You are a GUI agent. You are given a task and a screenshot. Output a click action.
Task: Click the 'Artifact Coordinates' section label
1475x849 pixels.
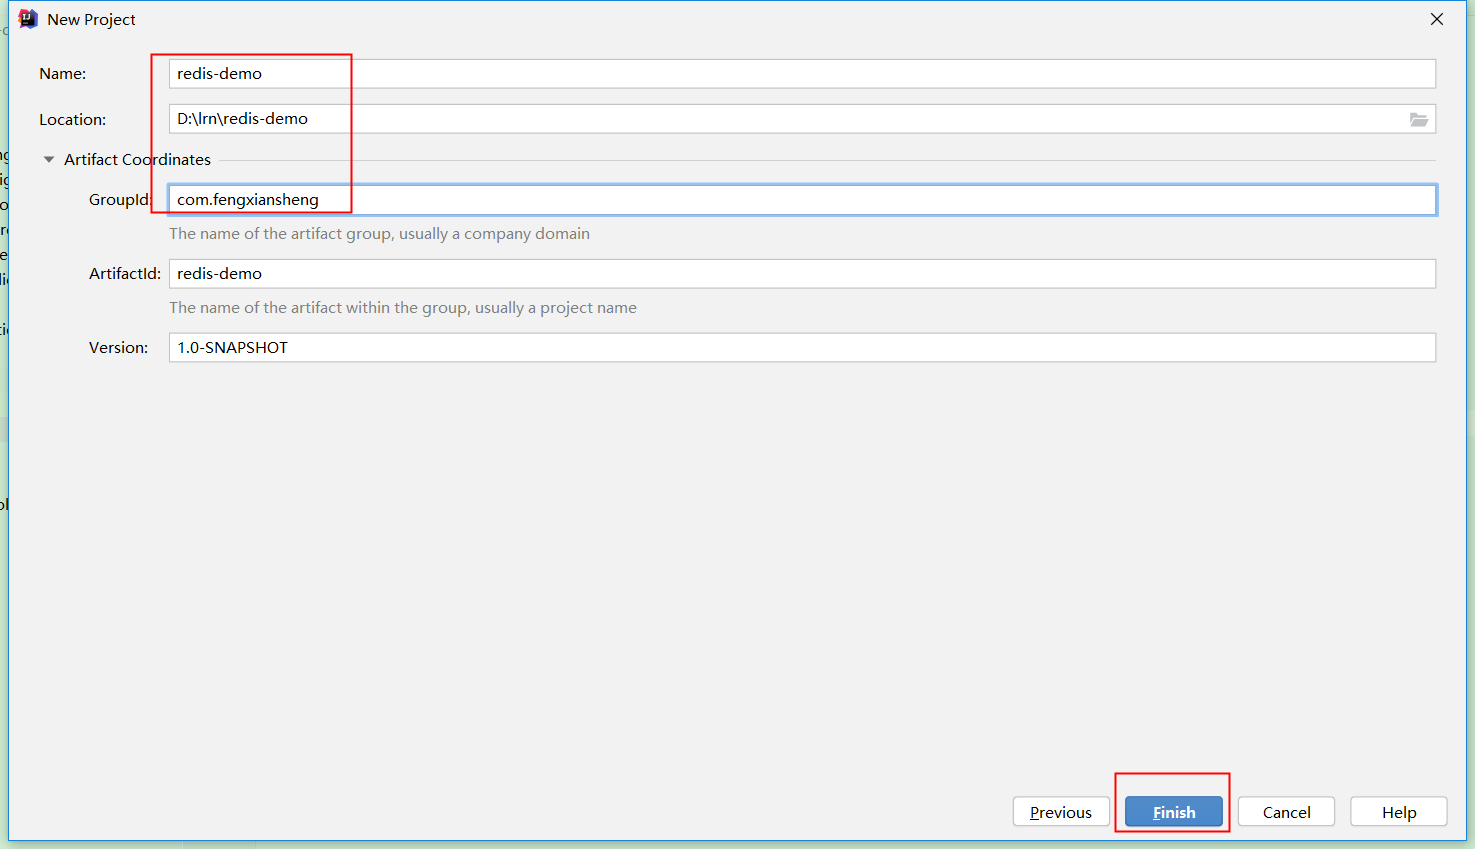[x=137, y=160]
